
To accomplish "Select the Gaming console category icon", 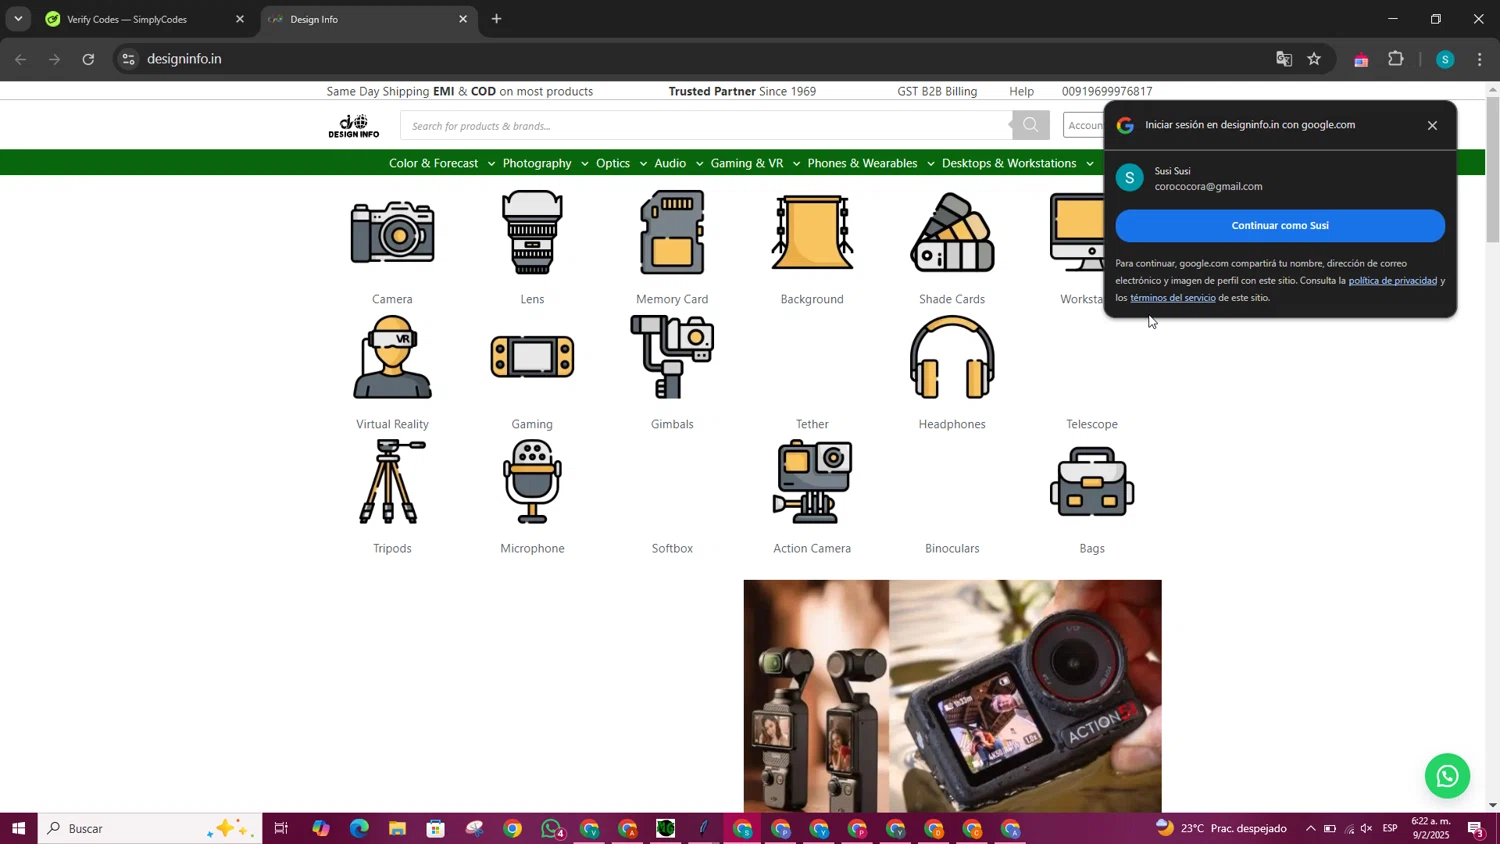I will 532,357.
